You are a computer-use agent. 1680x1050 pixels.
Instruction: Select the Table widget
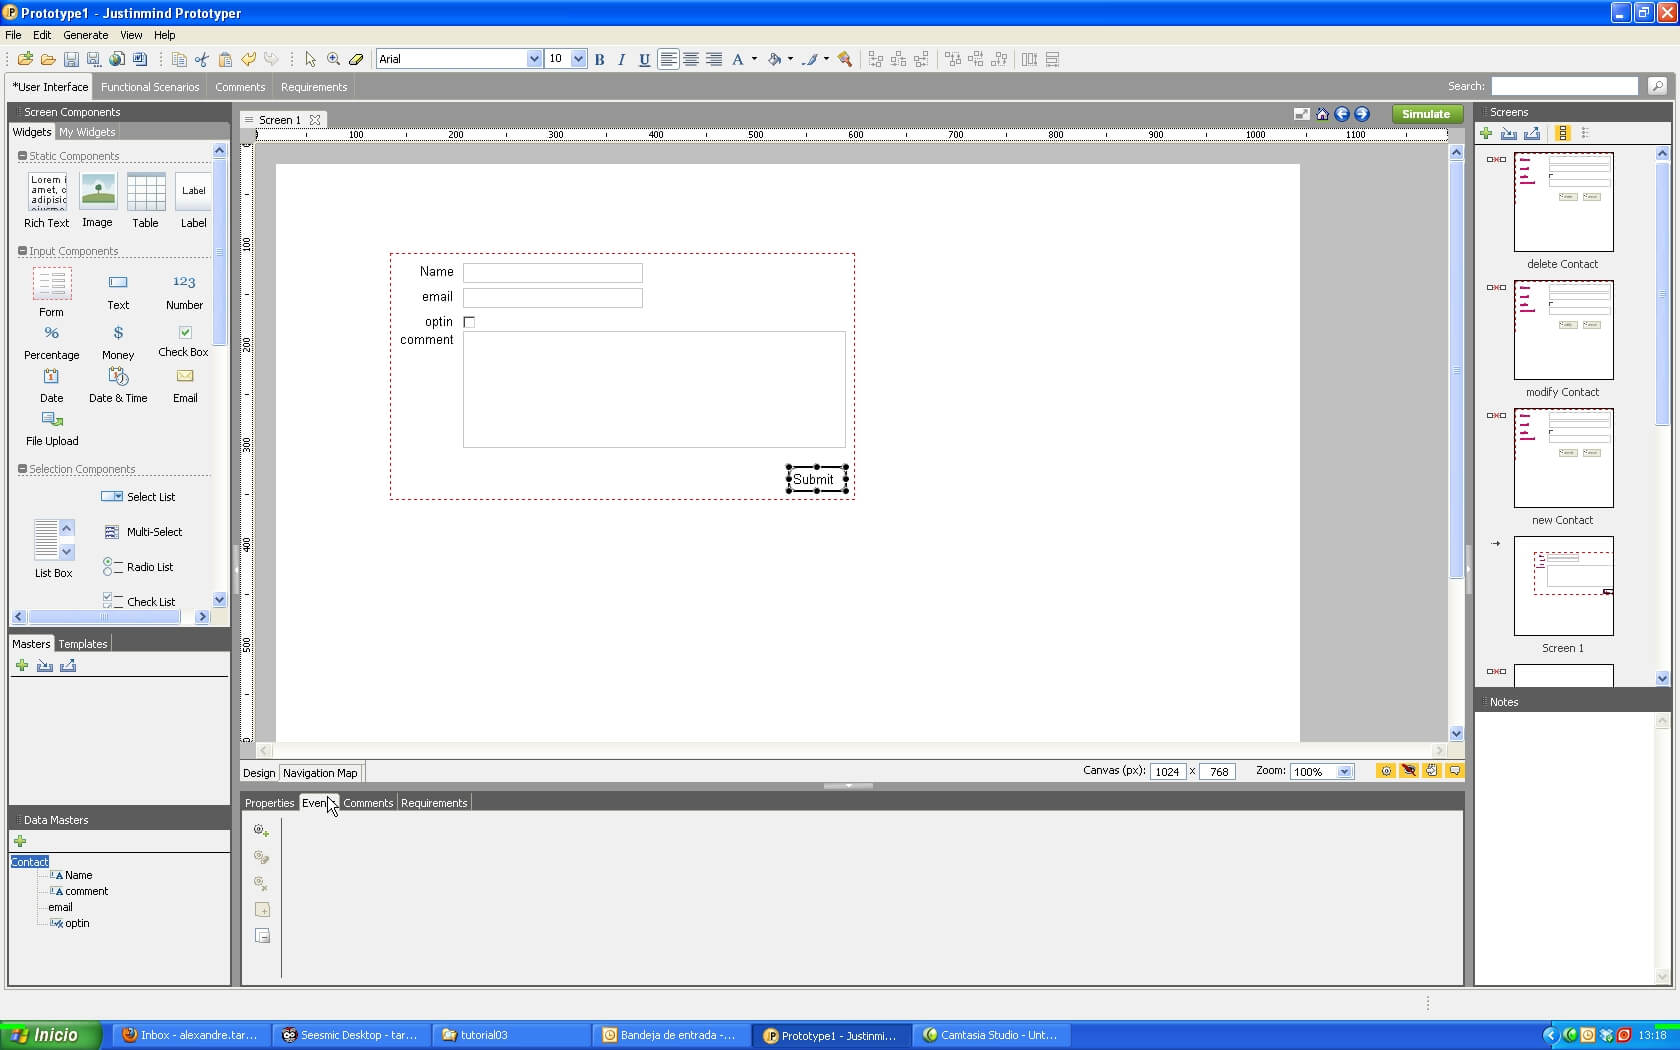pyautogui.click(x=145, y=192)
